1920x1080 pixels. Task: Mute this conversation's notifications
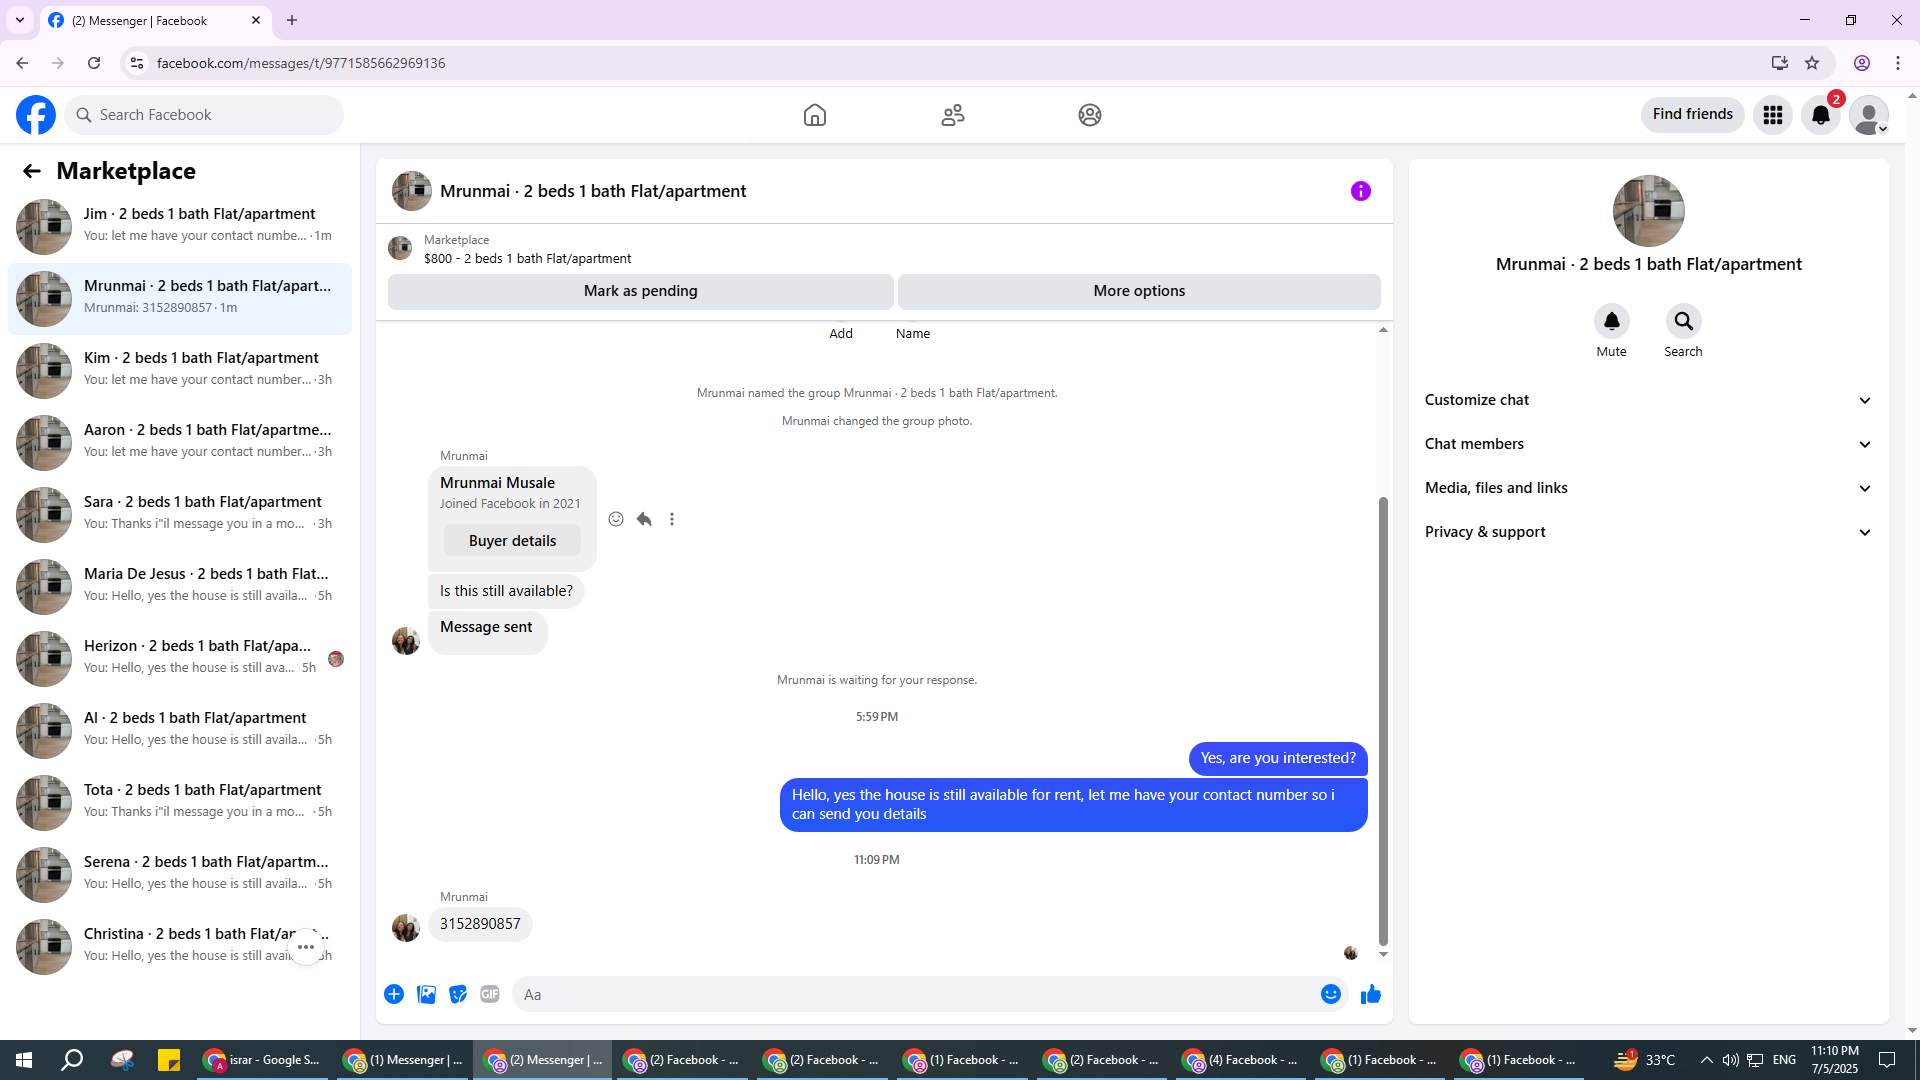(1611, 321)
